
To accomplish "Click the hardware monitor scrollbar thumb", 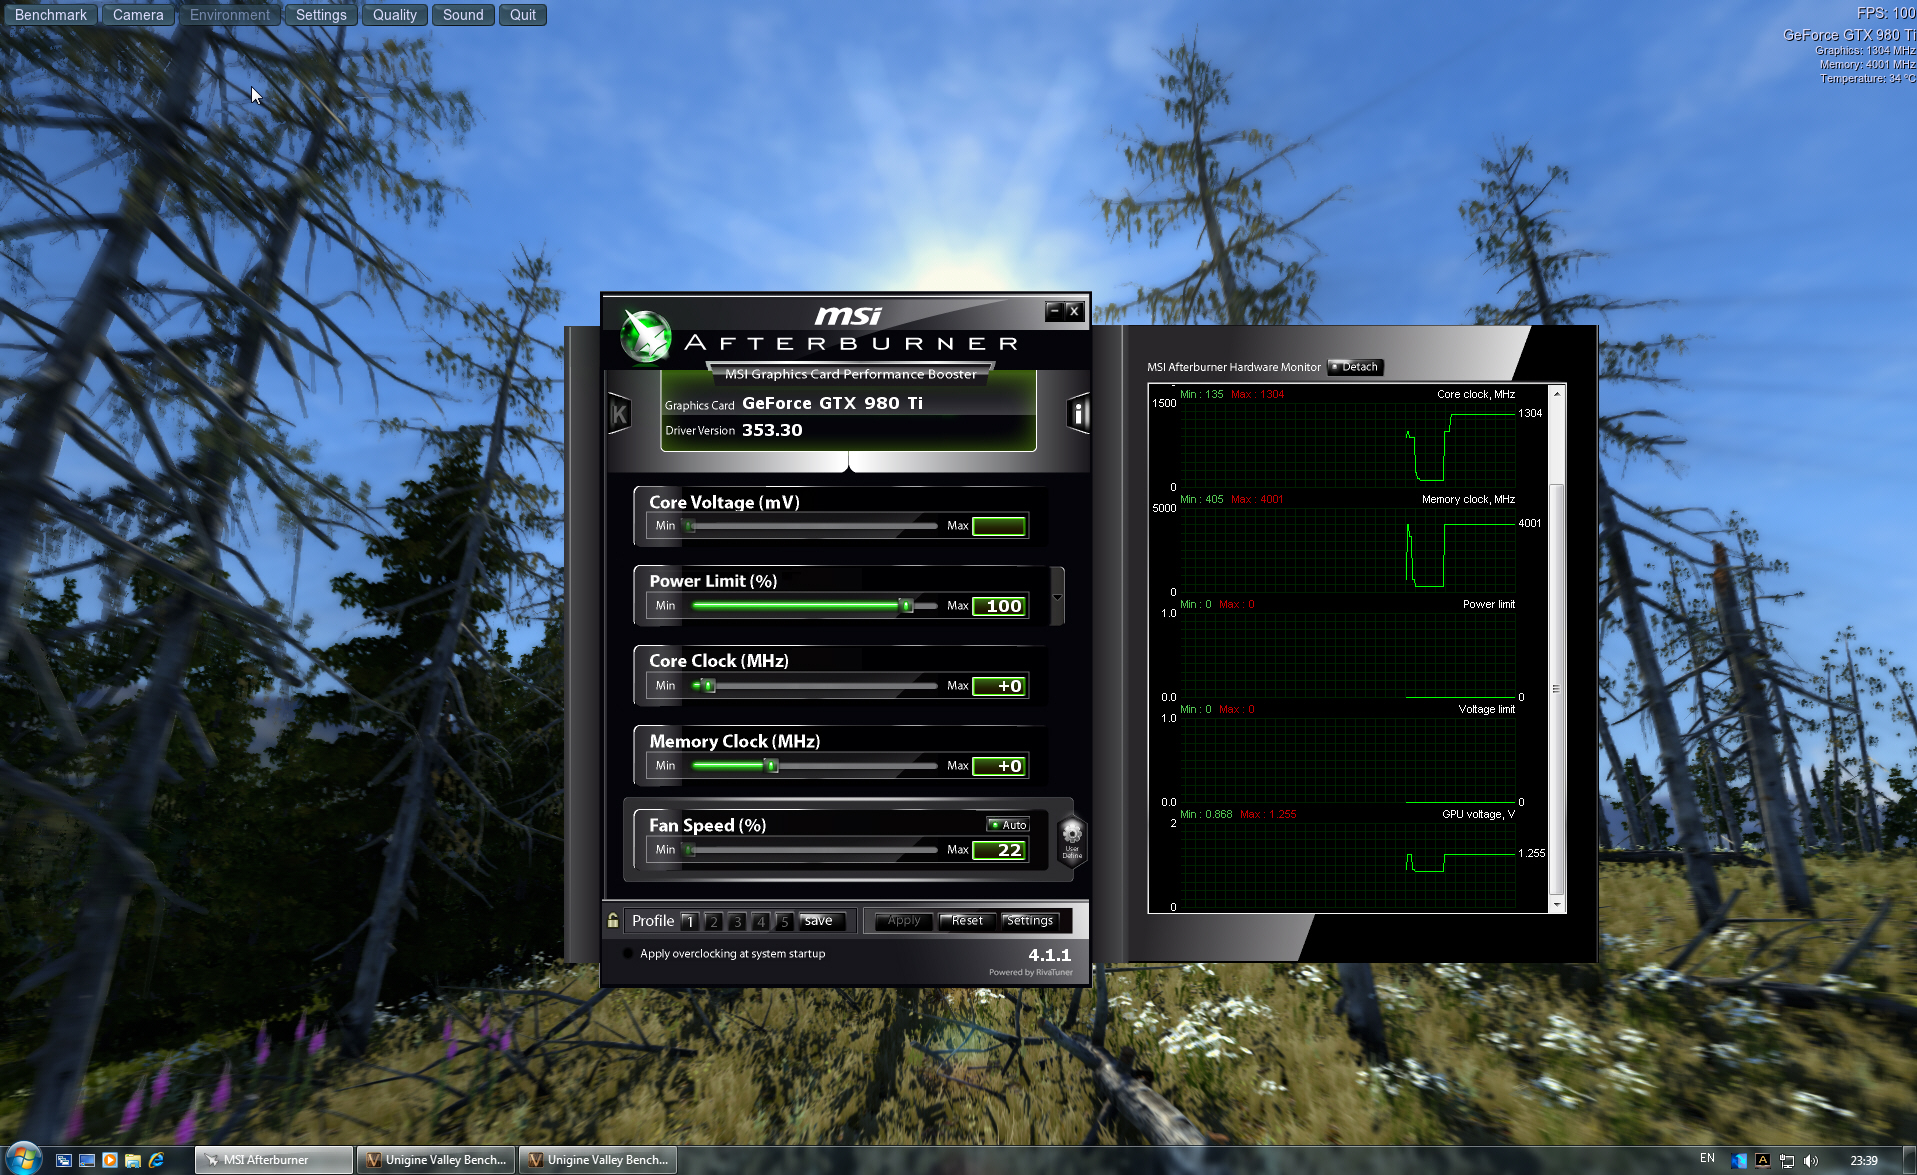I will point(1556,688).
